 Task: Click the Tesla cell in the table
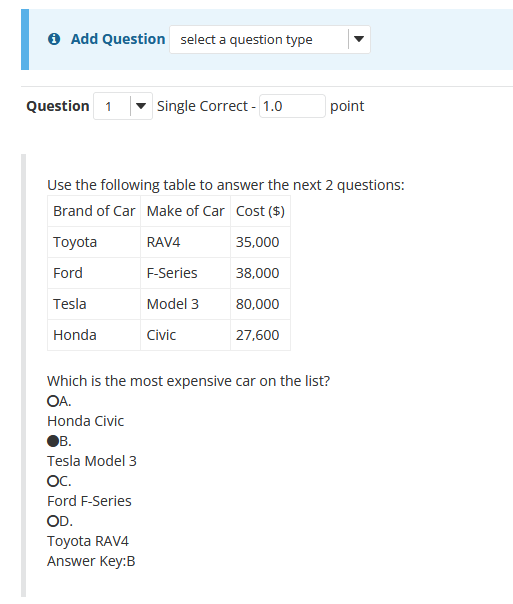[x=94, y=304]
